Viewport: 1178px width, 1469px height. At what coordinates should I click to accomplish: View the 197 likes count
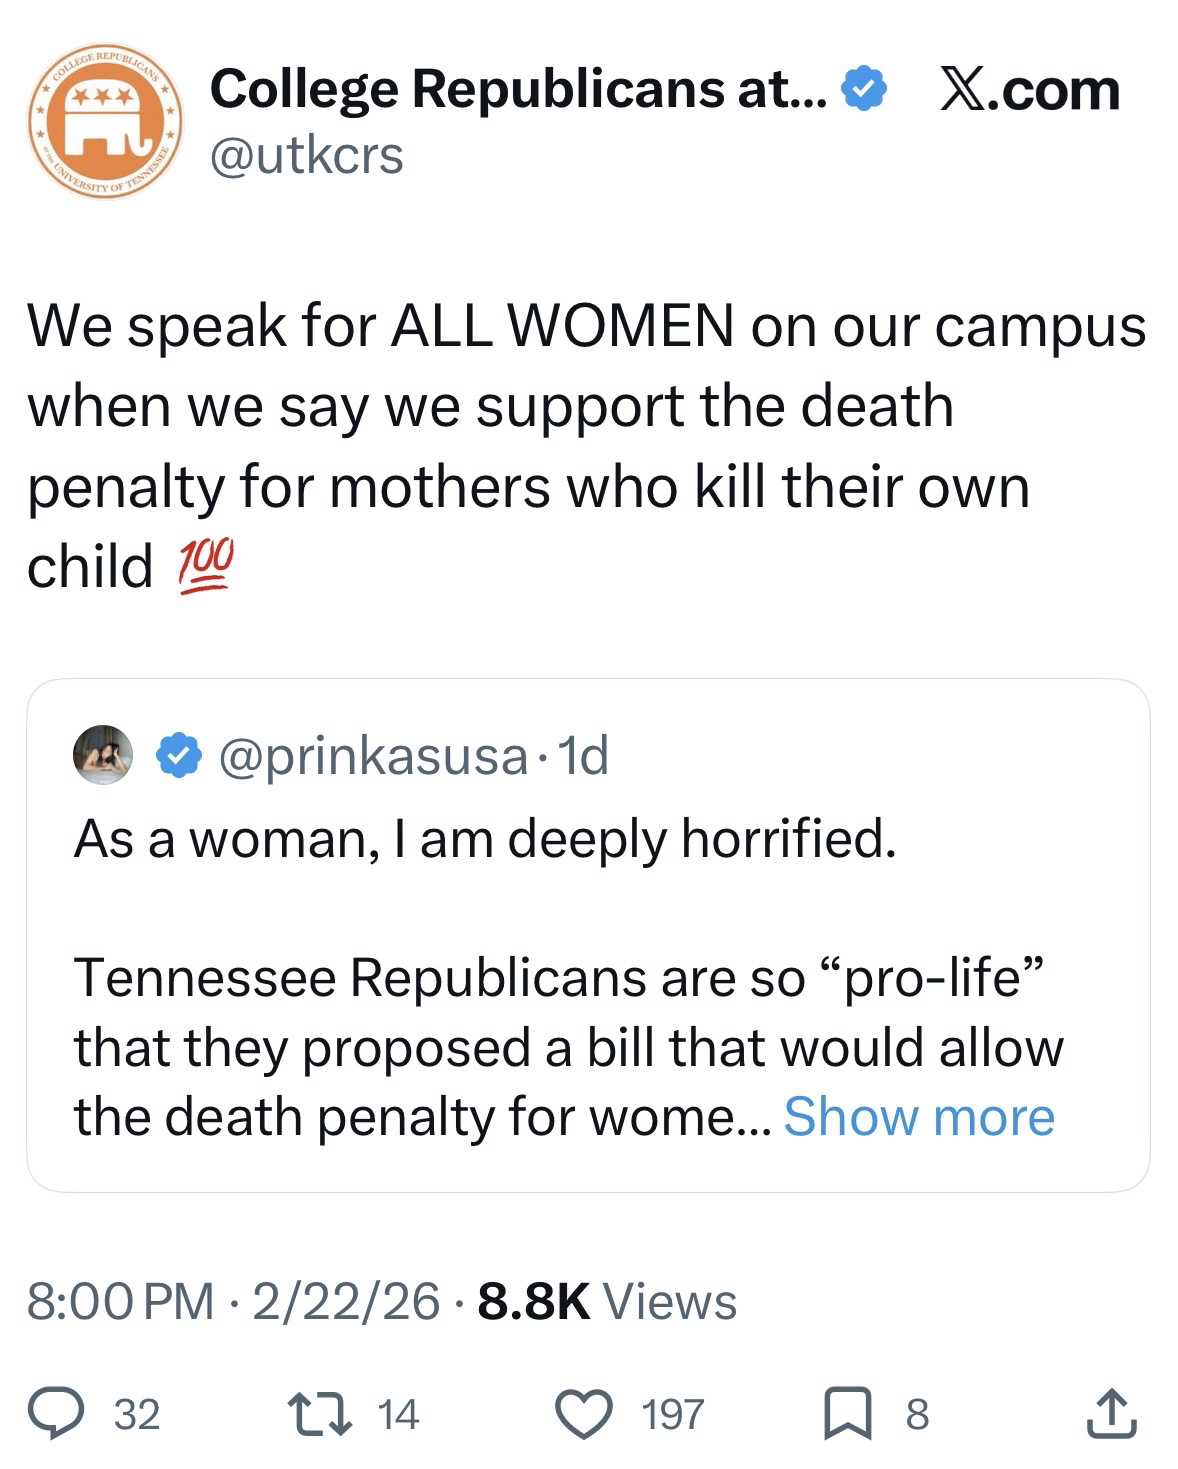click(672, 1414)
